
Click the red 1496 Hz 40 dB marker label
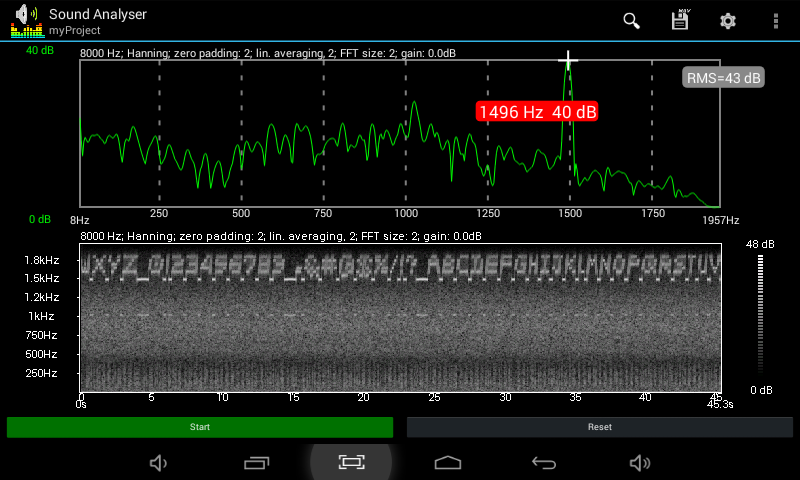click(x=537, y=112)
